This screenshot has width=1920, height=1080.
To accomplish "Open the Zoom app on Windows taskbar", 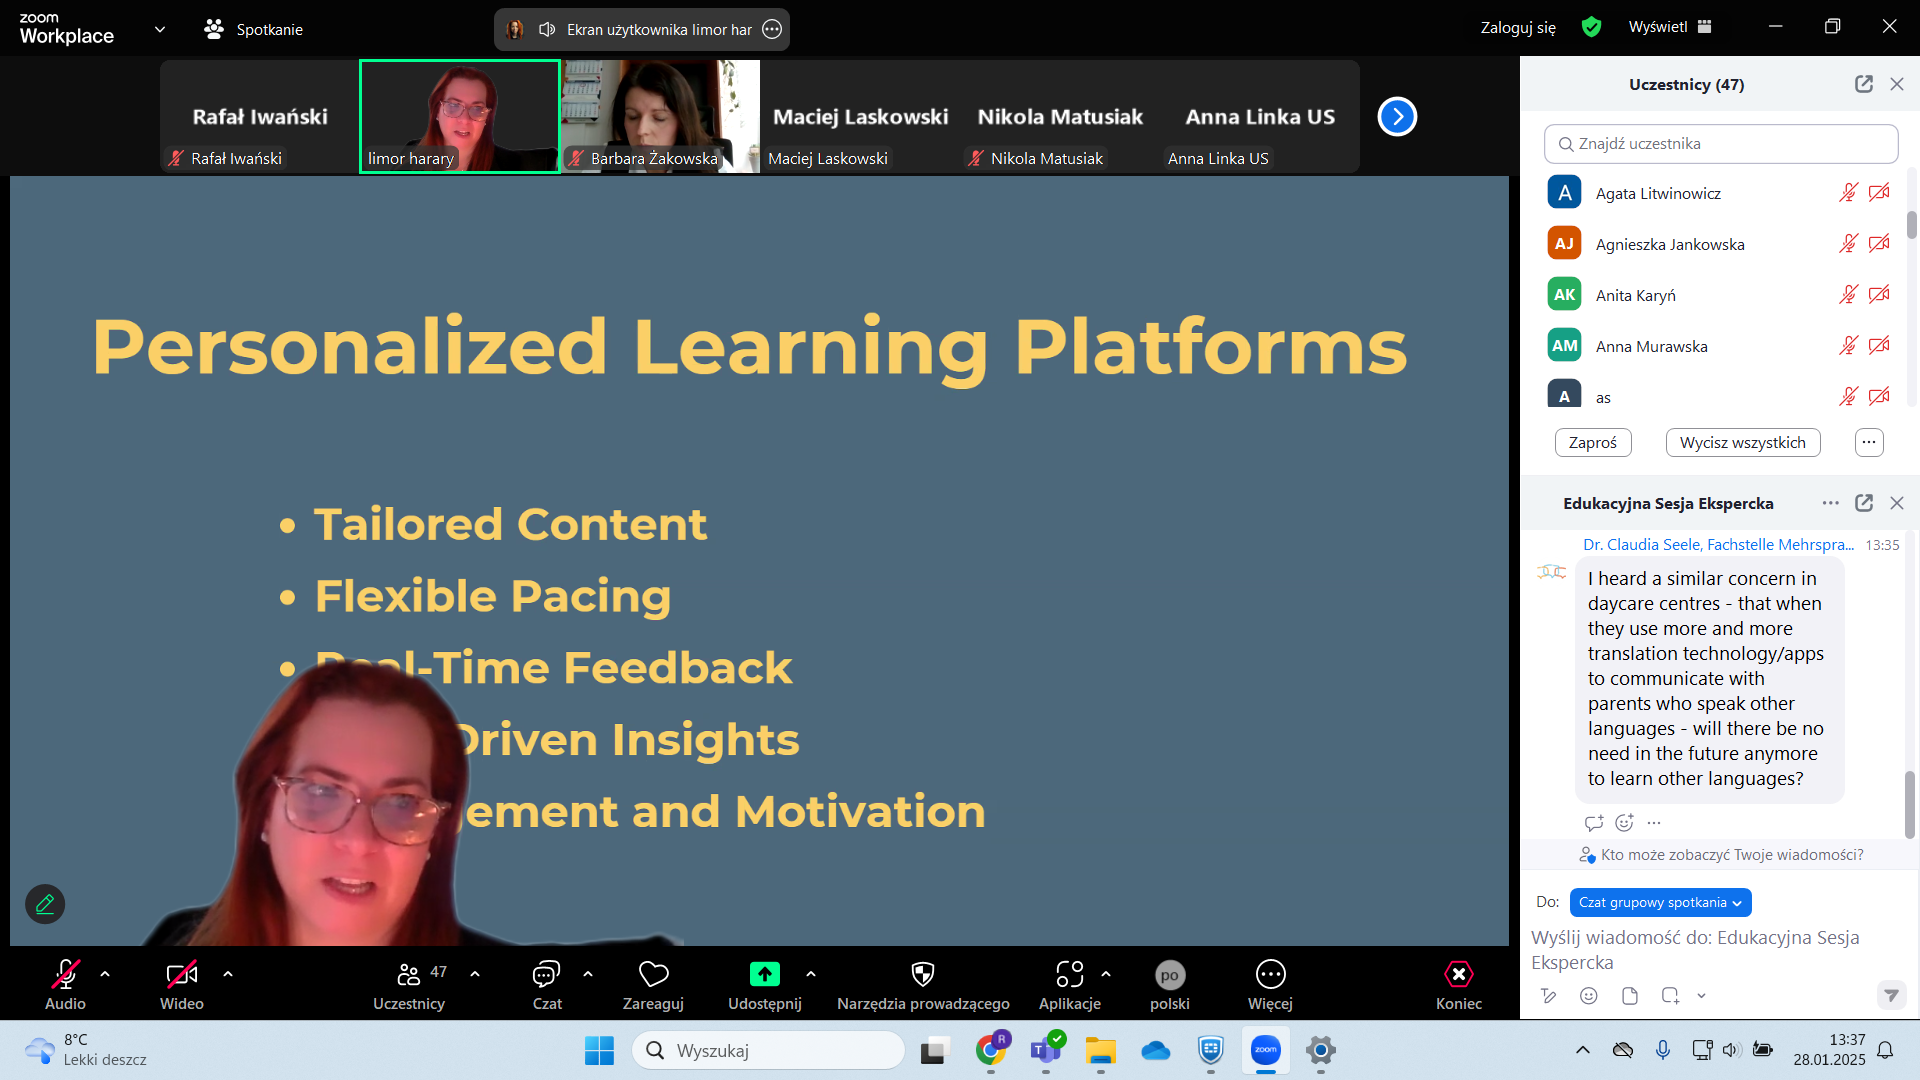I will 1266,1050.
